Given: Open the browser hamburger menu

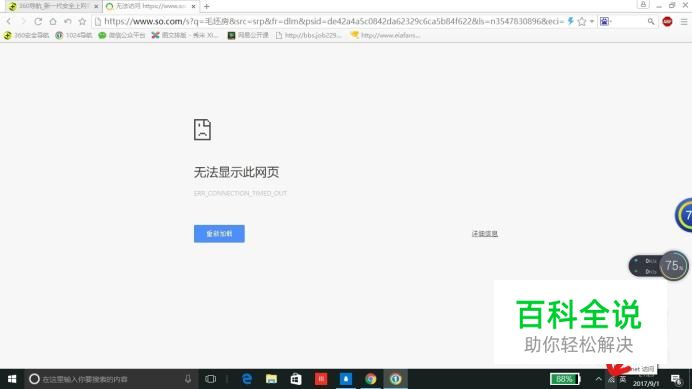Looking at the screenshot, I should 684,21.
